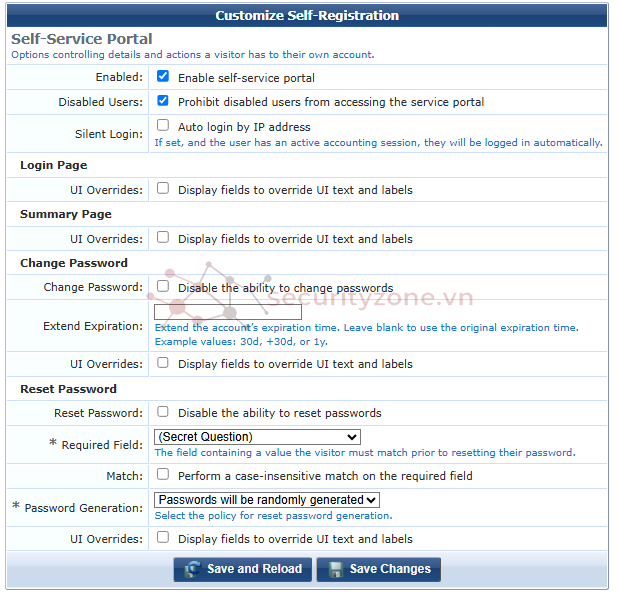Click the Customize Self-Registration title bar
The width and height of the screenshot is (619, 592).
coord(307,15)
